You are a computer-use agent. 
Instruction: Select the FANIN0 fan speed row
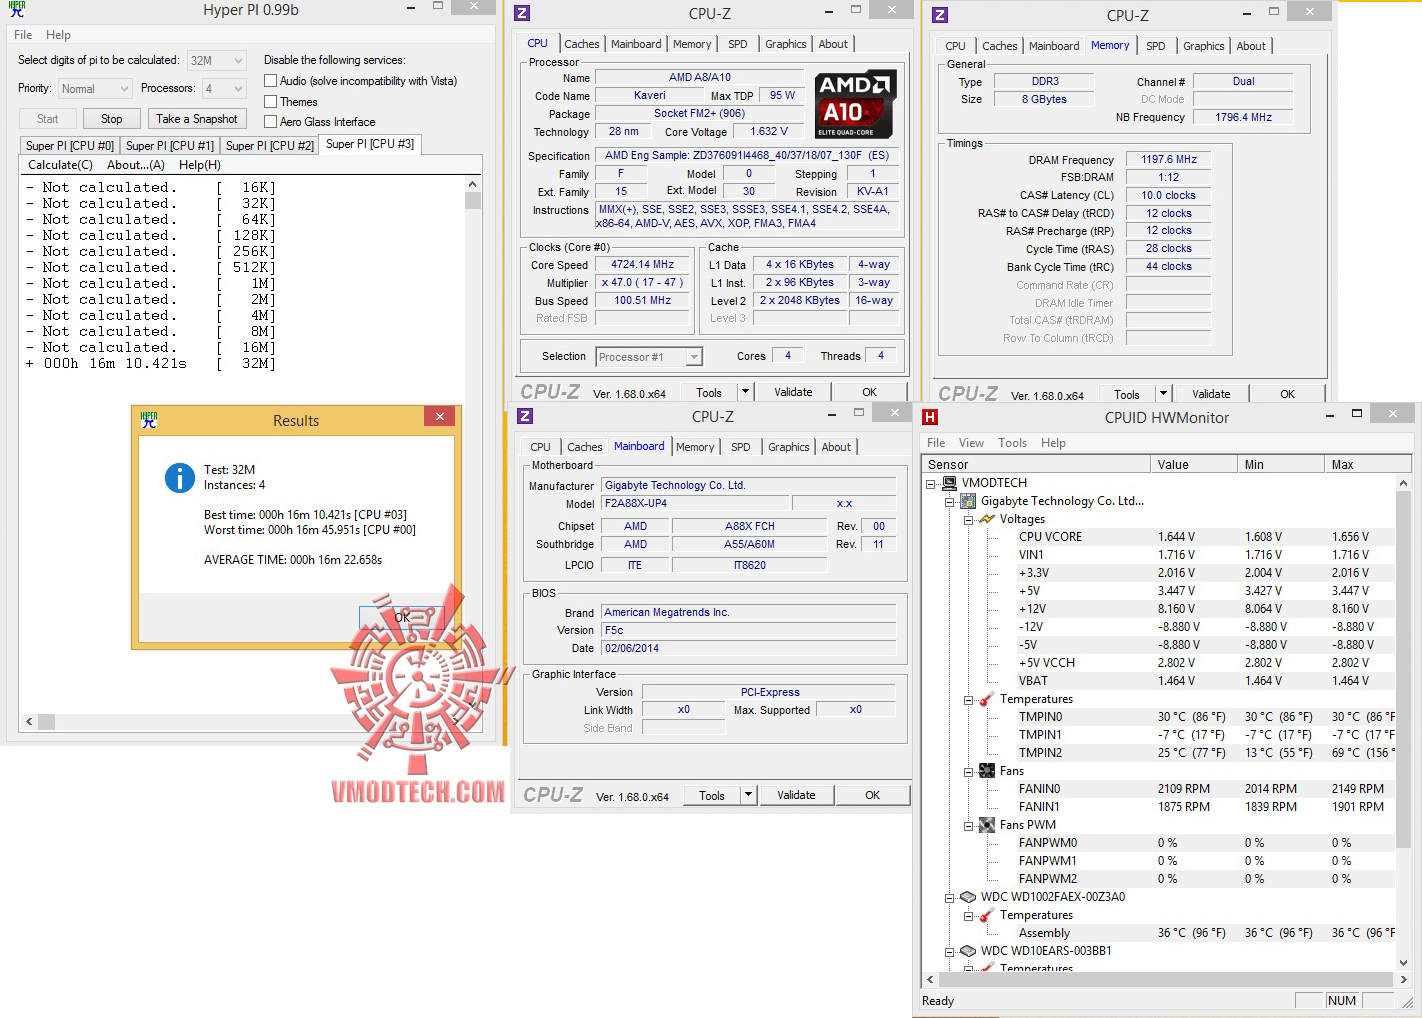1206,789
